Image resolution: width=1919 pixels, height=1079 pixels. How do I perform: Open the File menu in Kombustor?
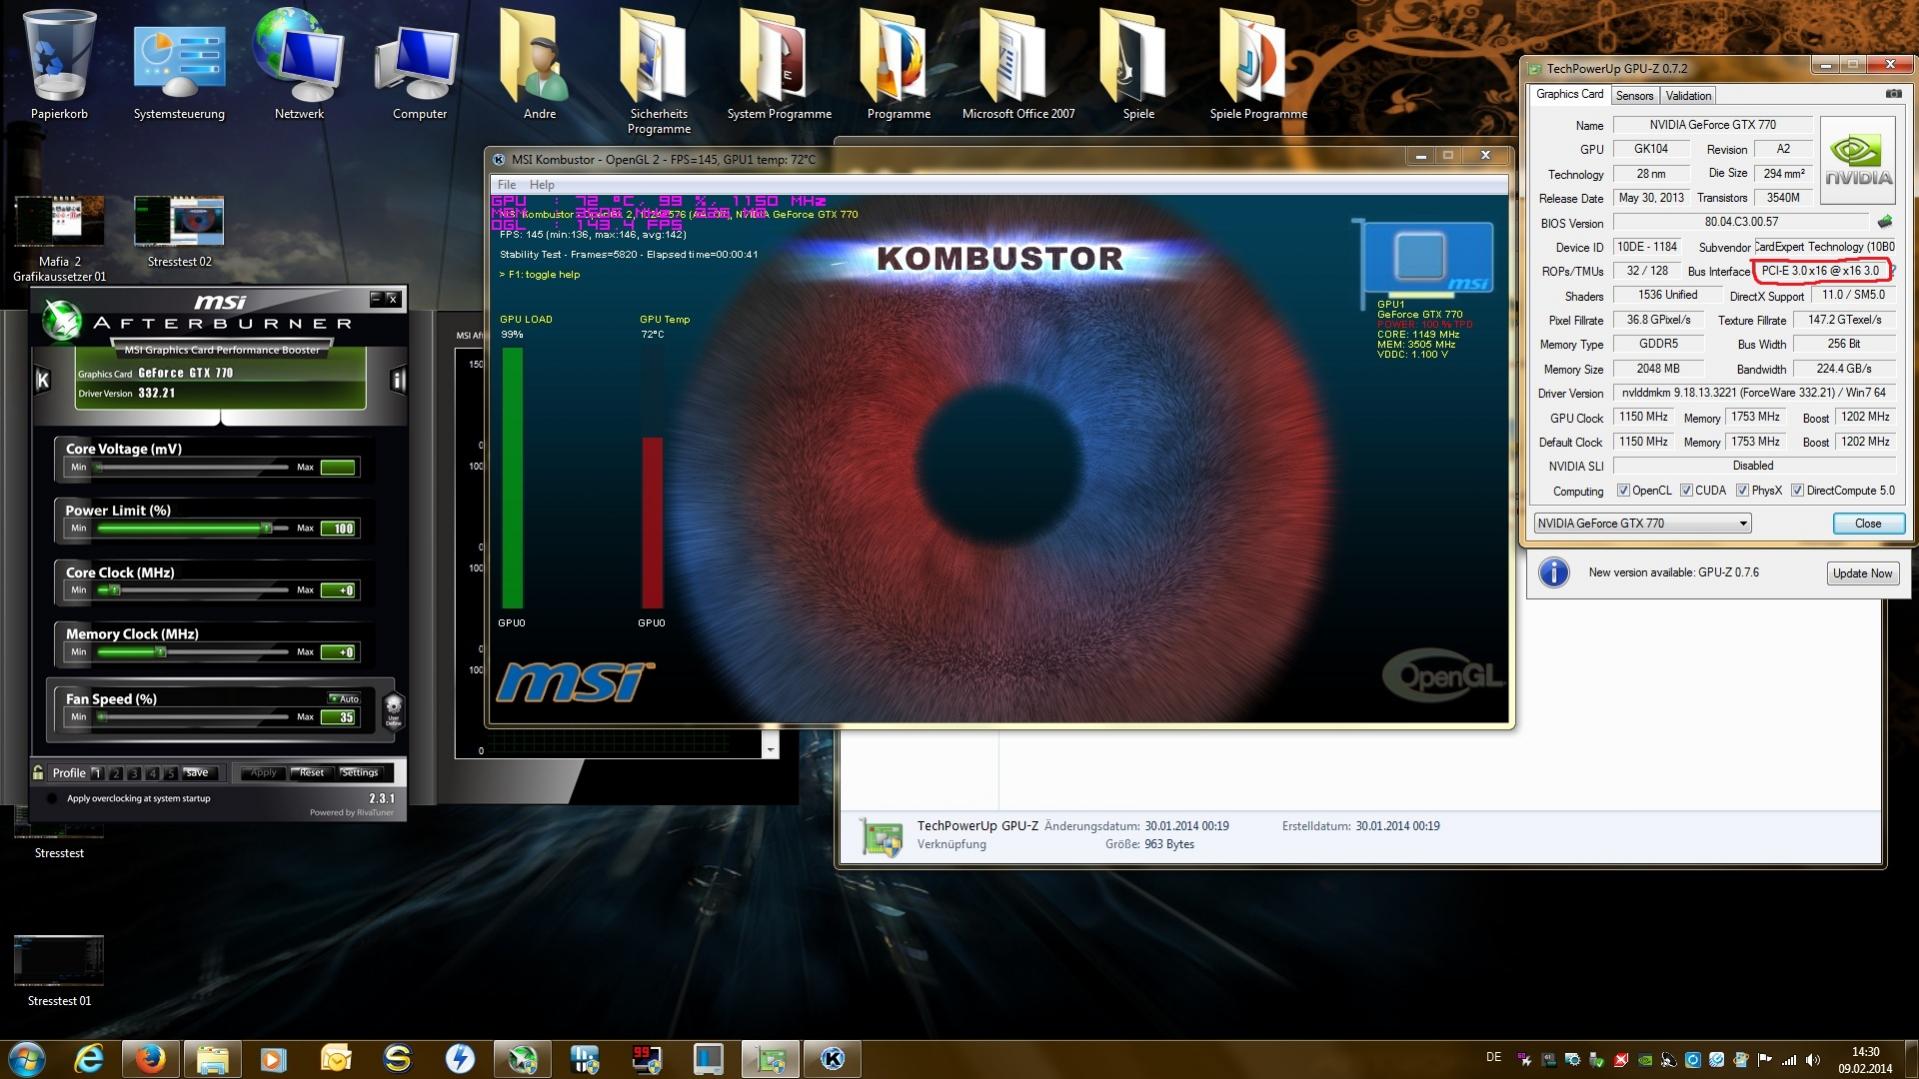tap(507, 185)
